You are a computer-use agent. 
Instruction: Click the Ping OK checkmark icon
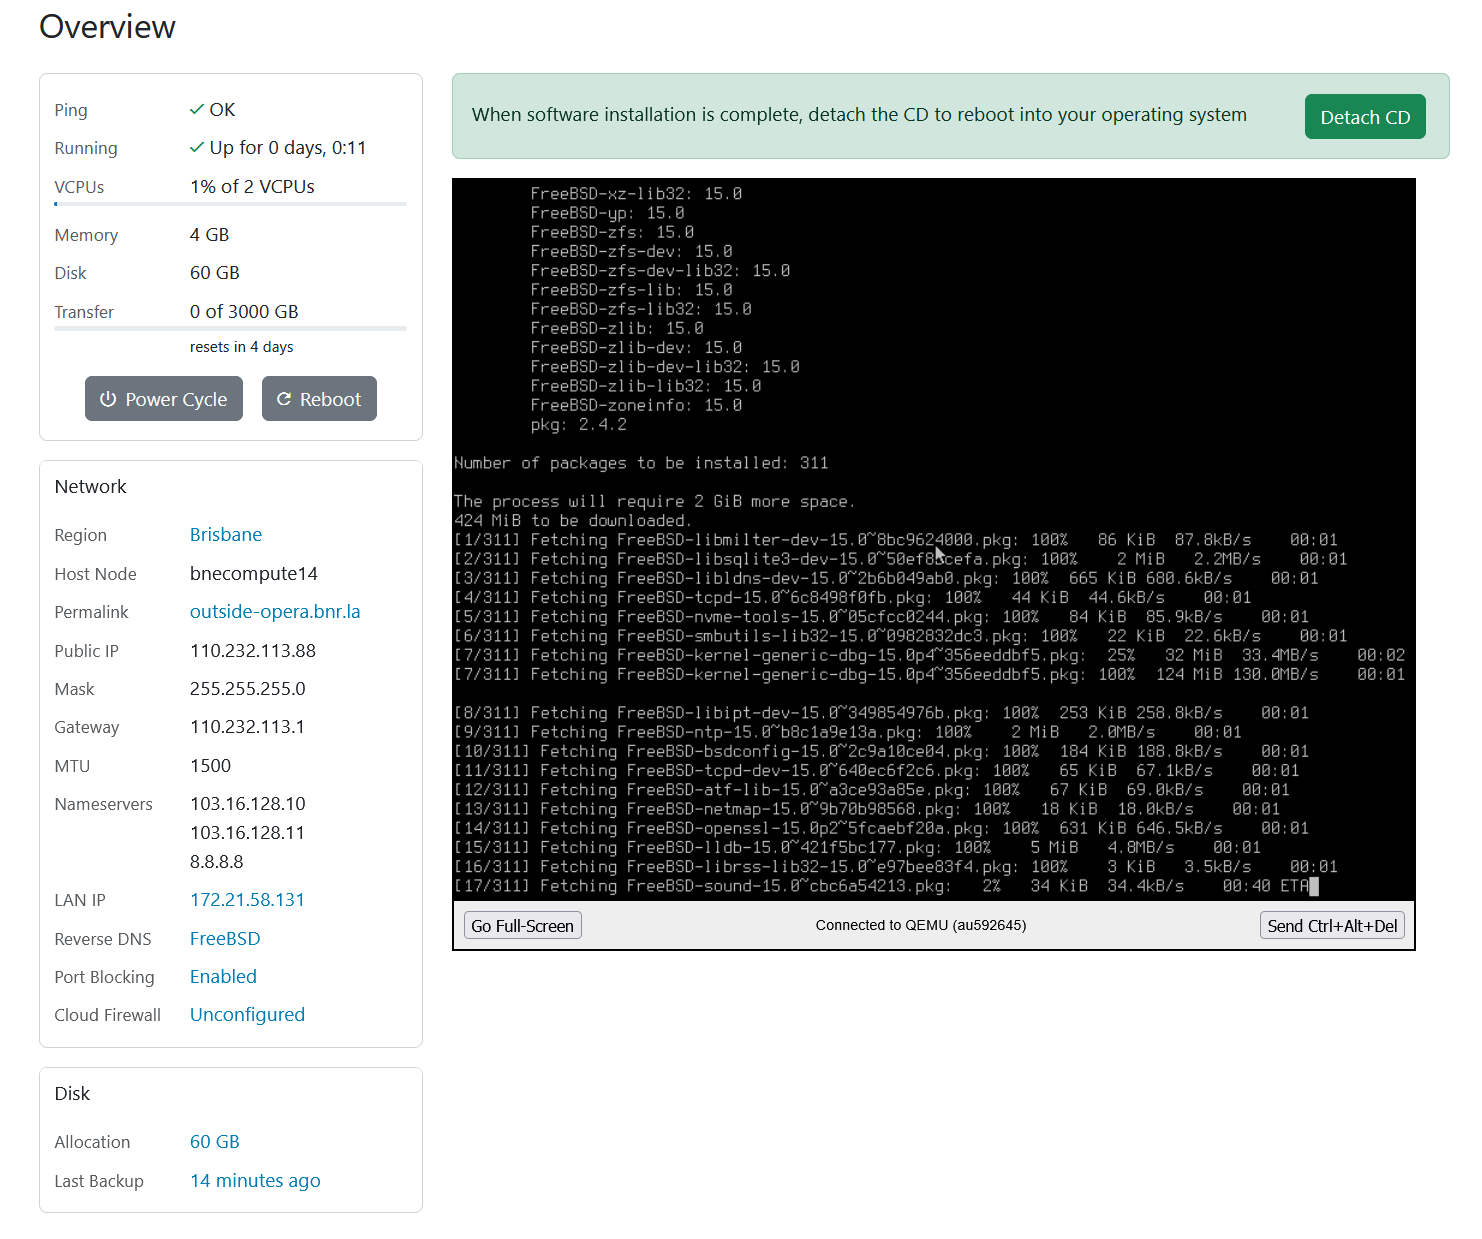click(x=197, y=110)
